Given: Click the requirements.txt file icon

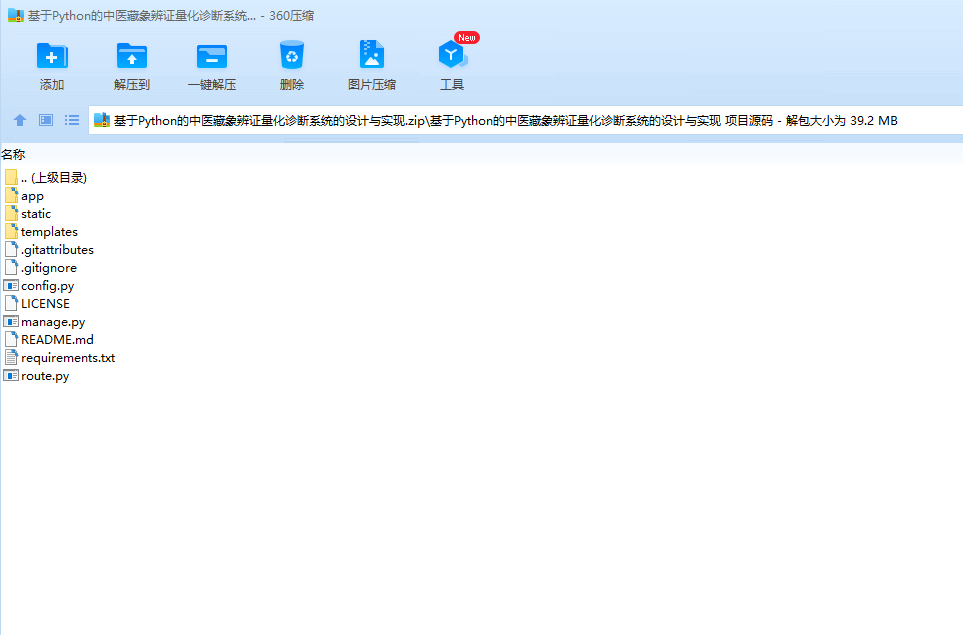Looking at the screenshot, I should point(11,357).
